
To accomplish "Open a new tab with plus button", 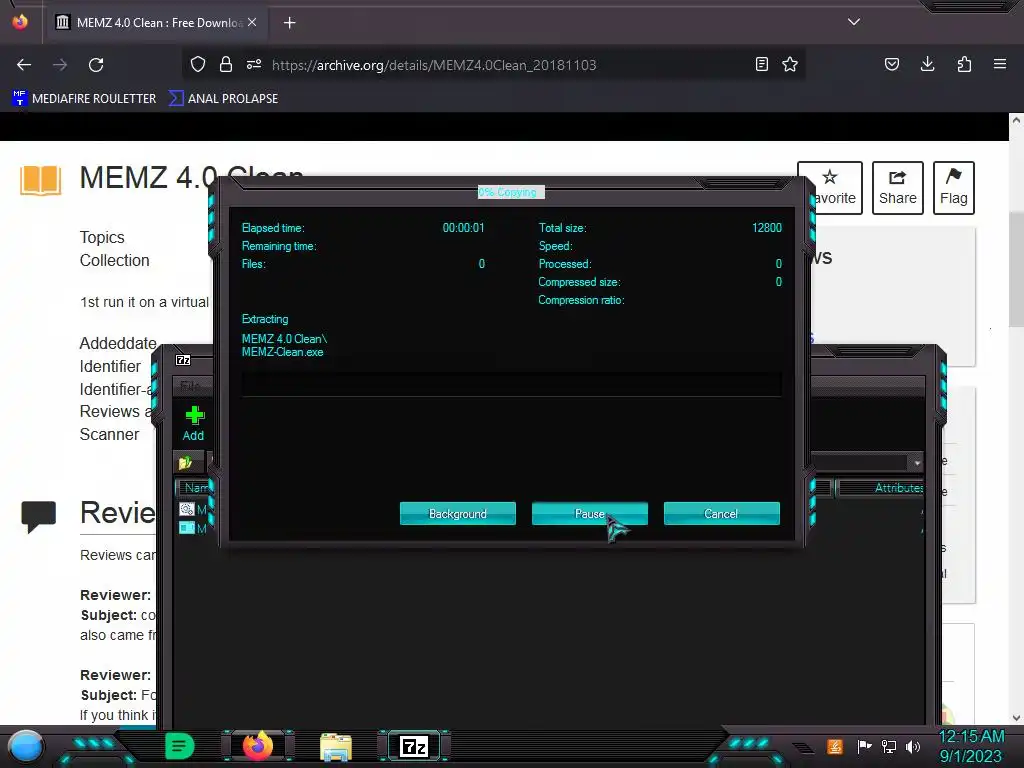I will coord(289,23).
